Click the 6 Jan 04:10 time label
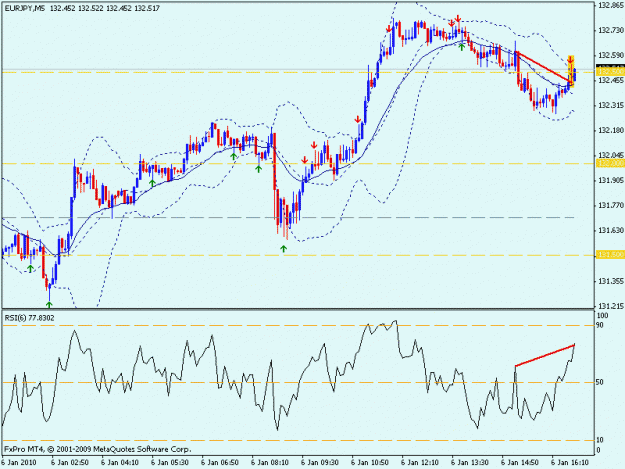625x469 pixels. tap(120, 463)
